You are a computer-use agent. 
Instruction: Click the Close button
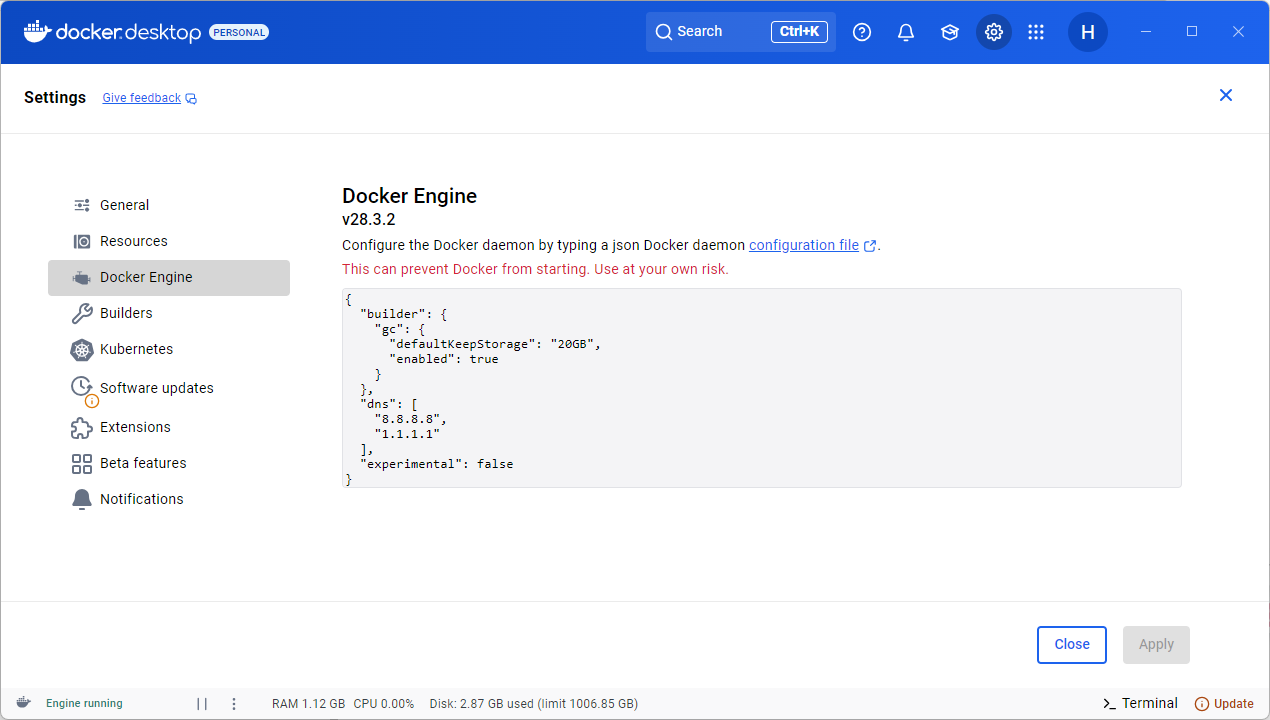click(x=1072, y=645)
